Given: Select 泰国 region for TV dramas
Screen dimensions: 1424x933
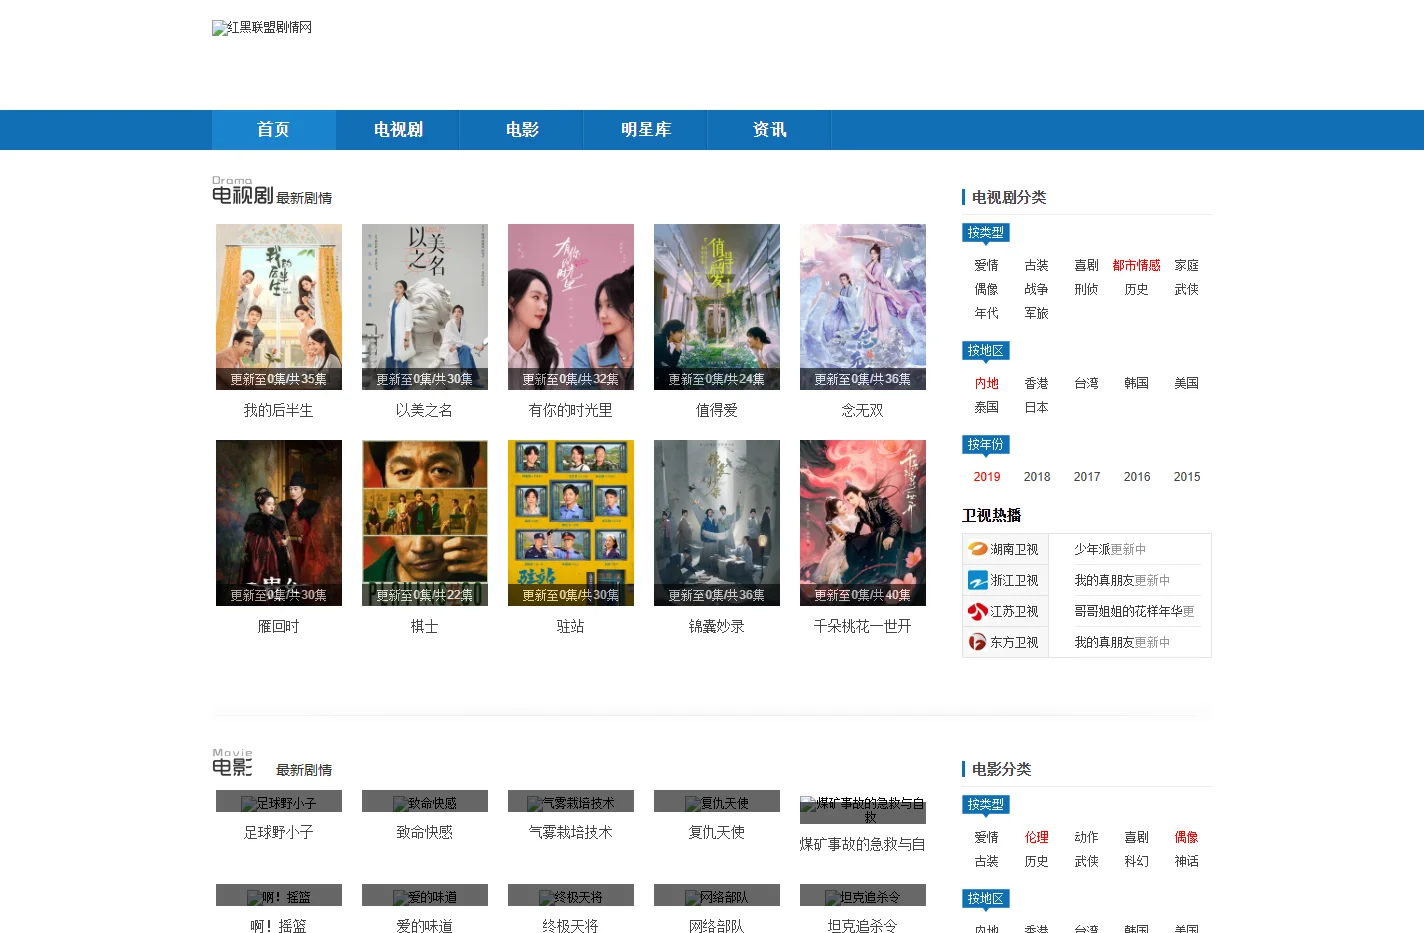Looking at the screenshot, I should 987,407.
